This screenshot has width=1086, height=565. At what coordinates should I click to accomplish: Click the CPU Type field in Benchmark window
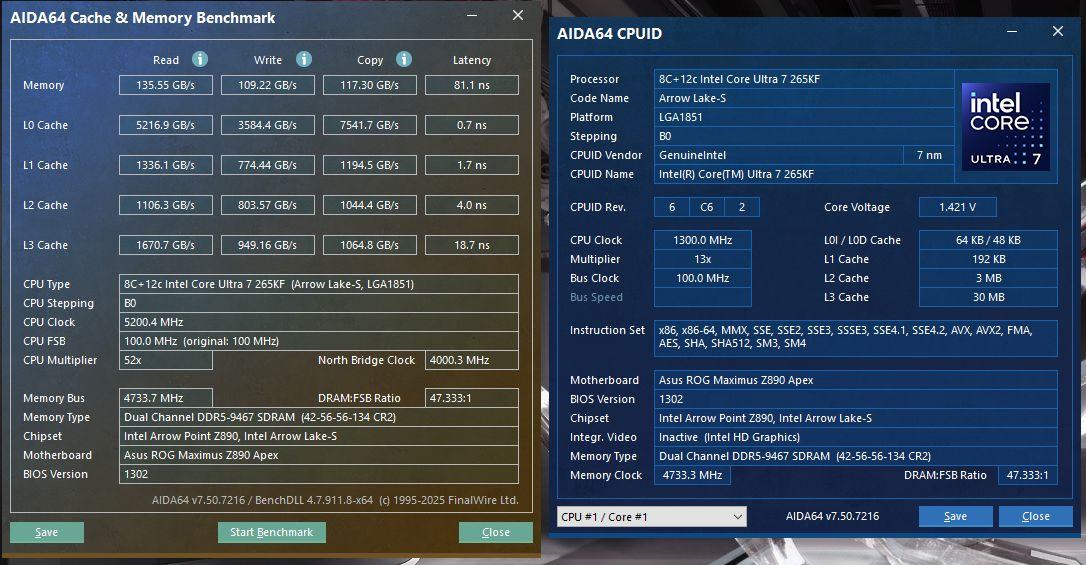tap(319, 284)
